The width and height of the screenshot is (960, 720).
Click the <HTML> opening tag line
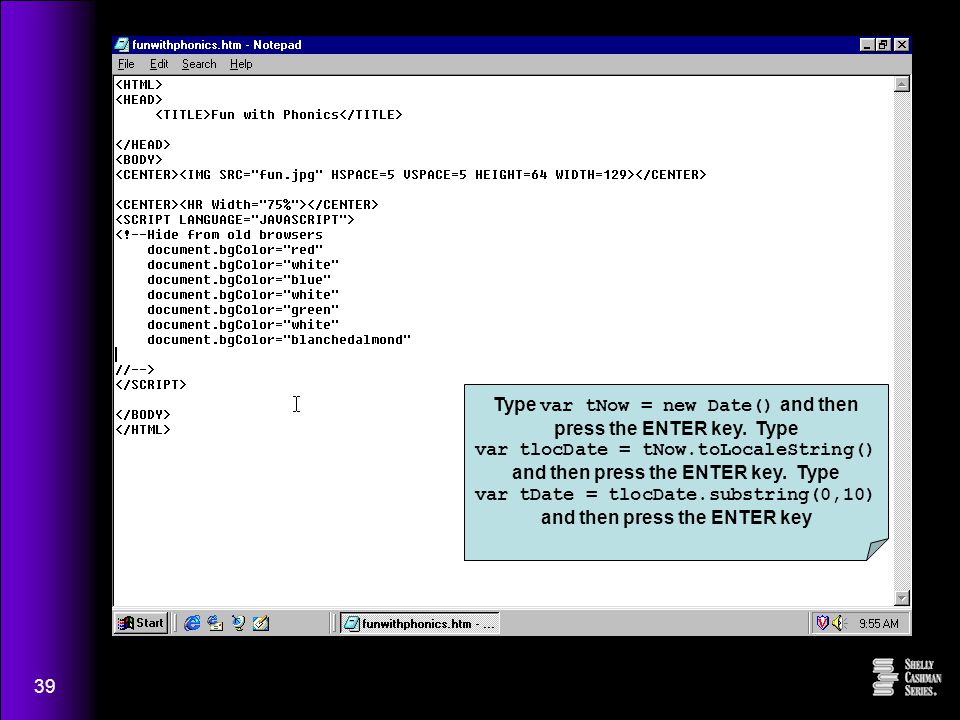point(139,84)
